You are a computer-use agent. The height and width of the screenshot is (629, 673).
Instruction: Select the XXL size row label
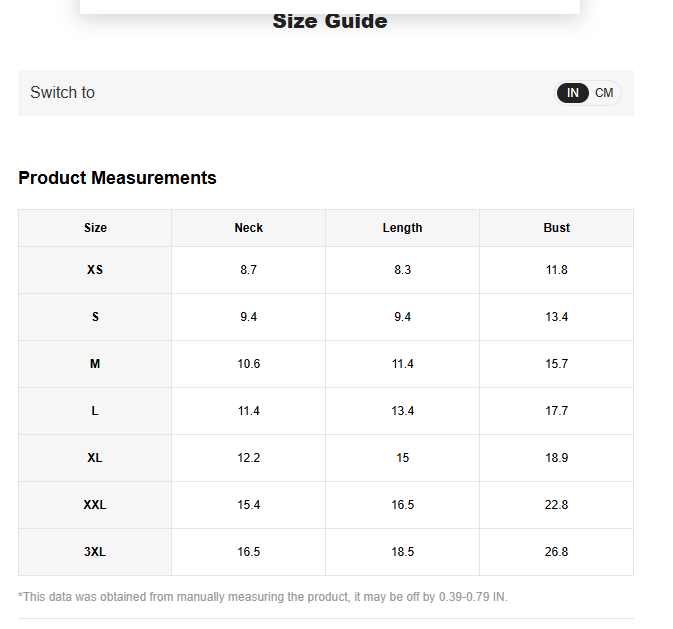(x=95, y=505)
